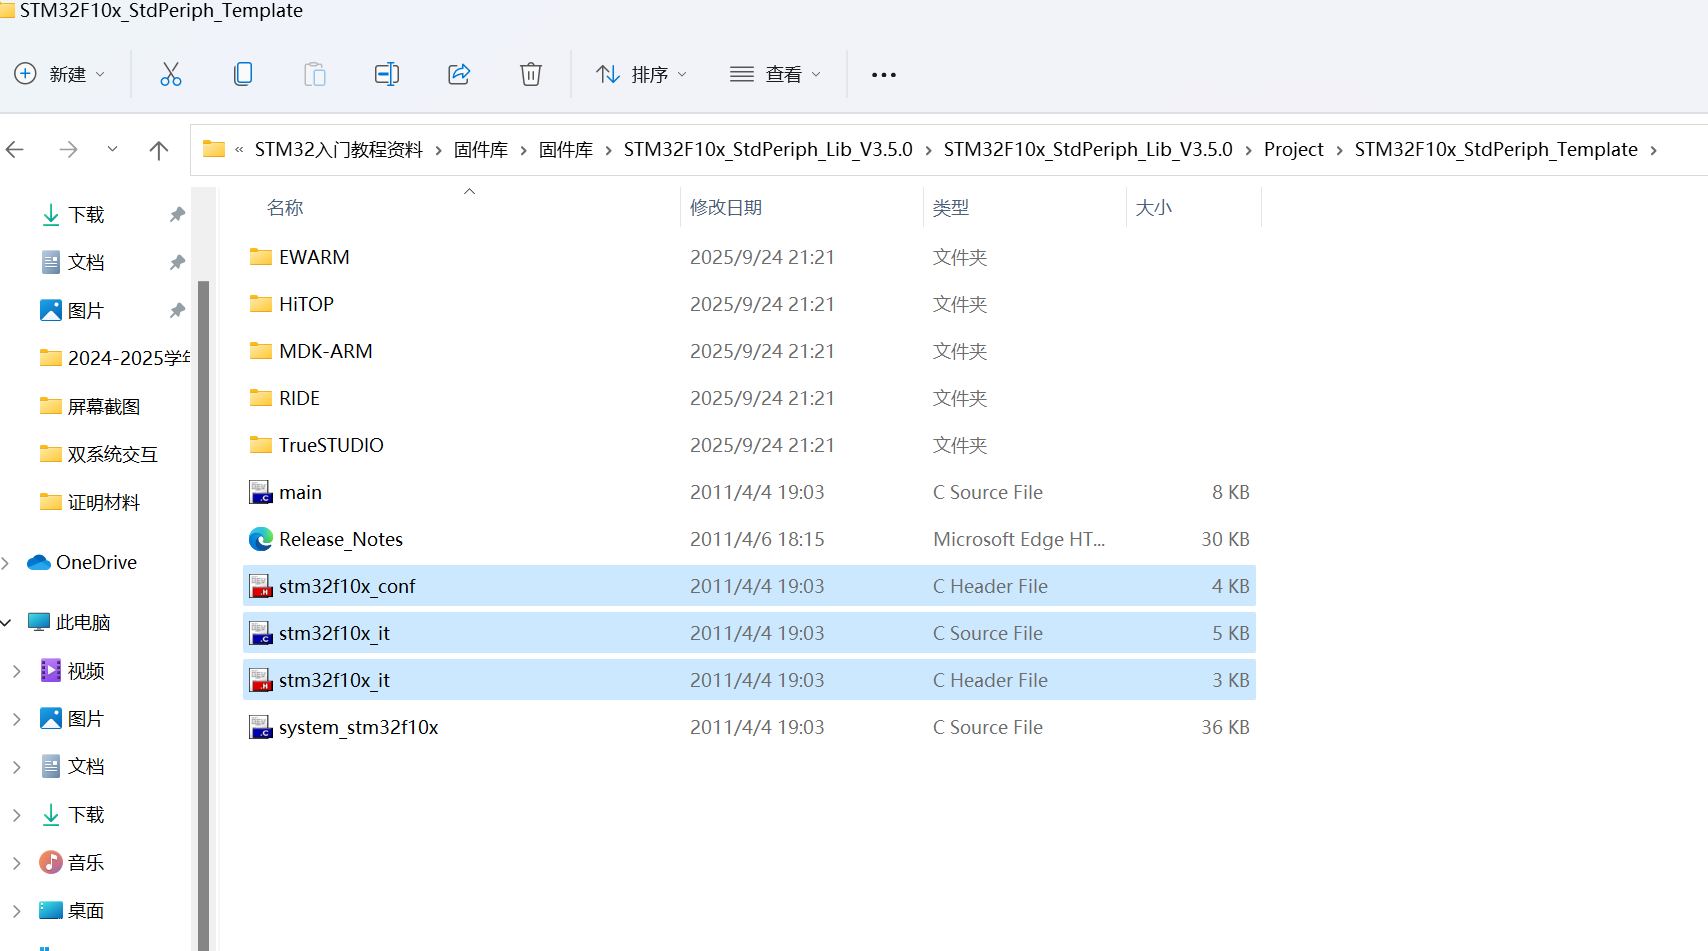The image size is (1708, 951).
Task: Open the three-dot more options menu
Action: point(884,75)
